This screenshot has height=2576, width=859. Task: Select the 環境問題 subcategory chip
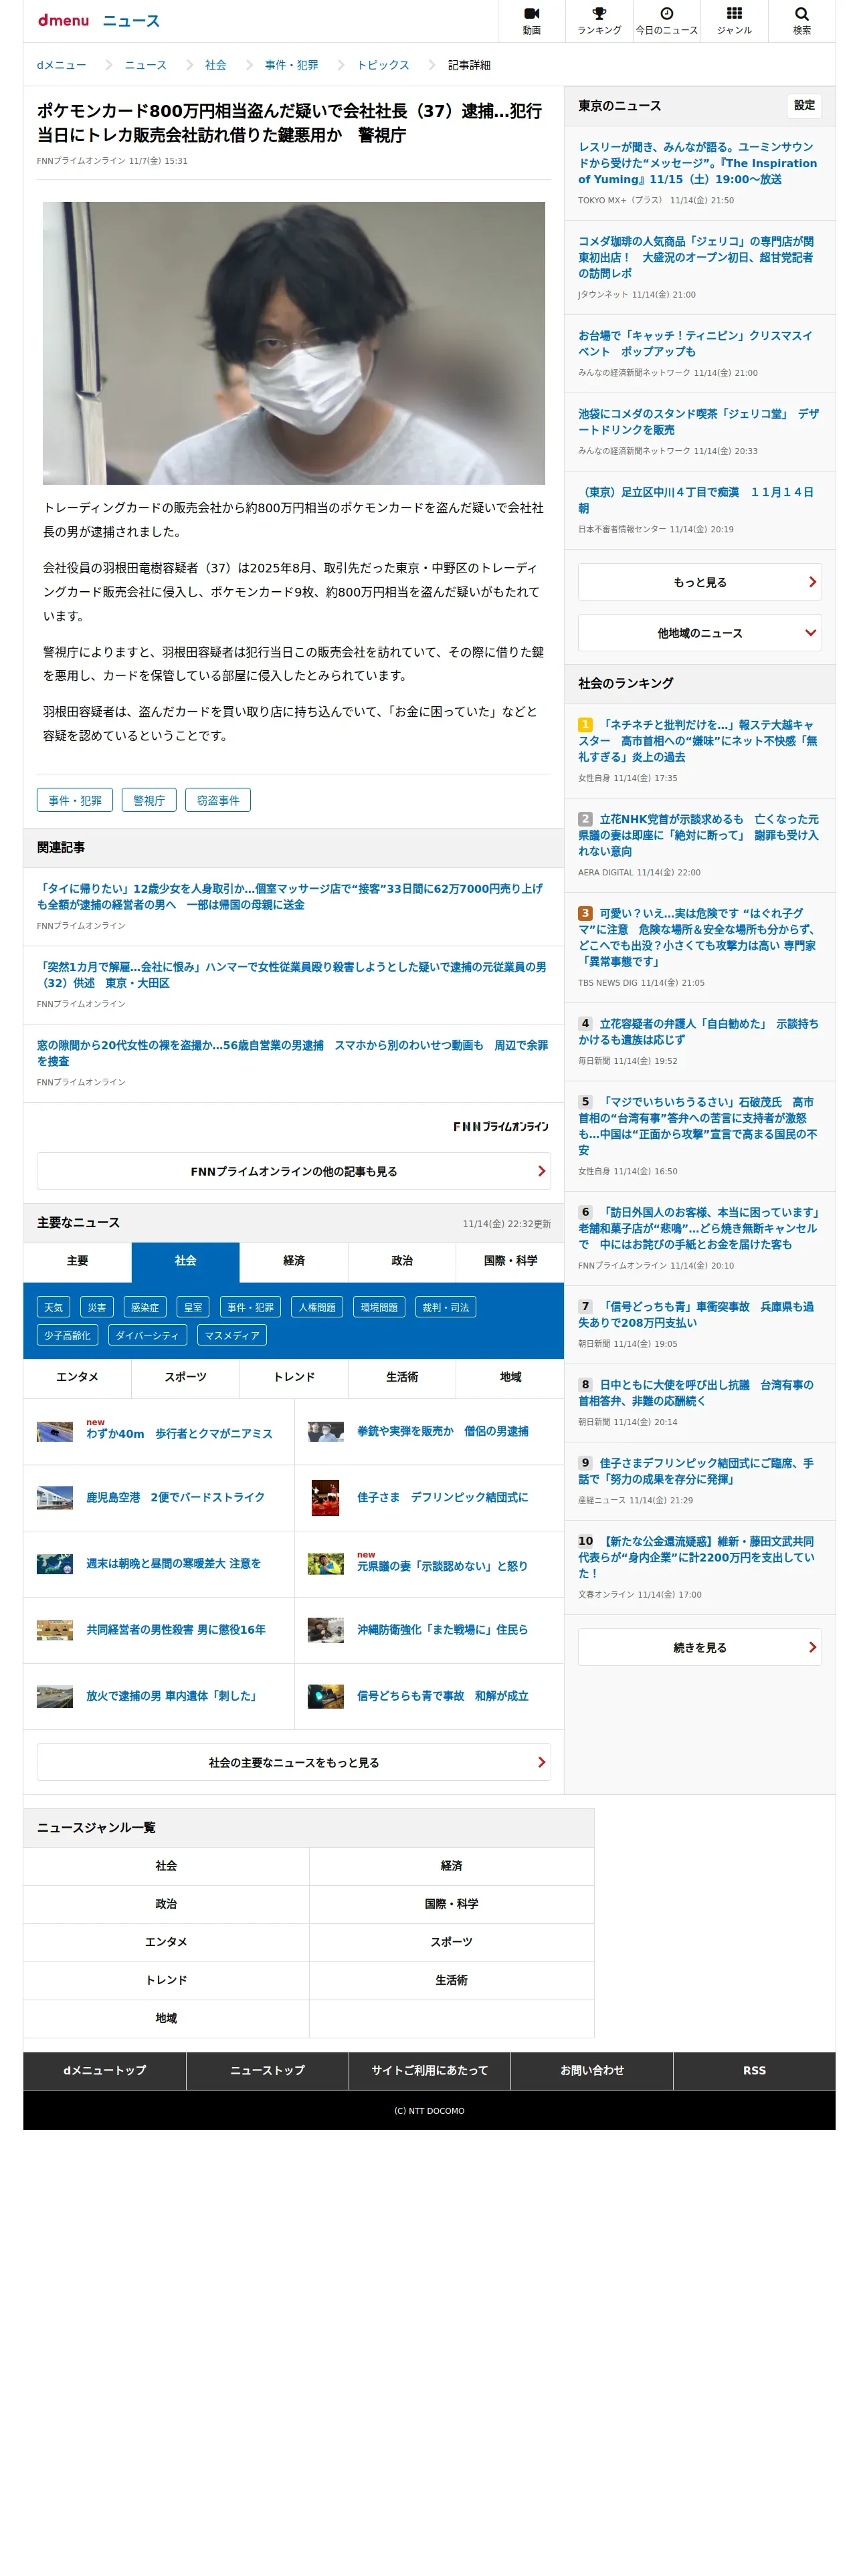(379, 1307)
